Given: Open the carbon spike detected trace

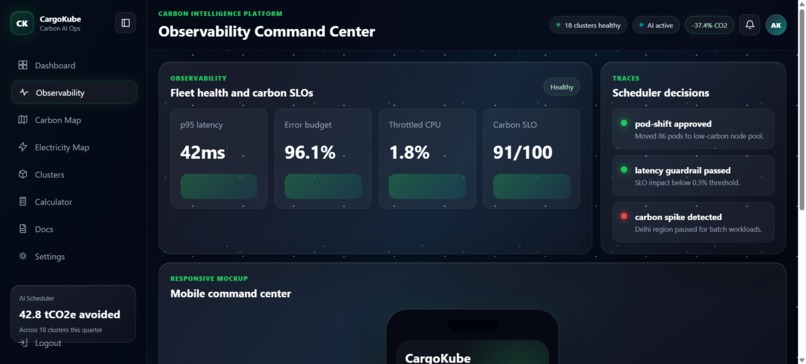Looking at the screenshot, I should [693, 222].
